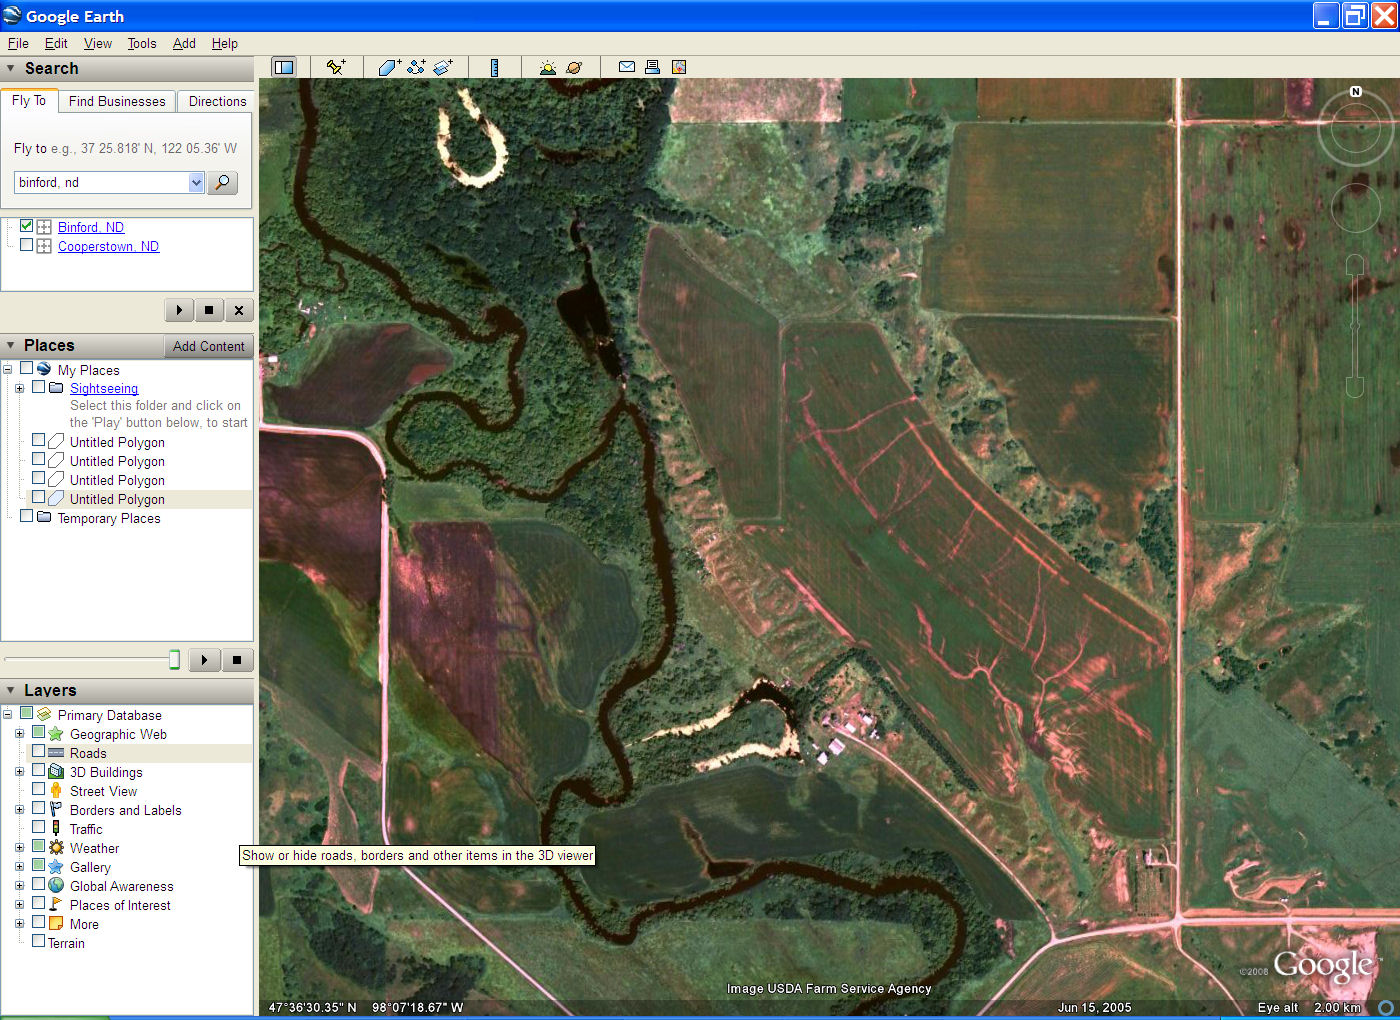Check the Cooperstown, ND result checkbox
This screenshot has height=1020, width=1400.
(26, 245)
